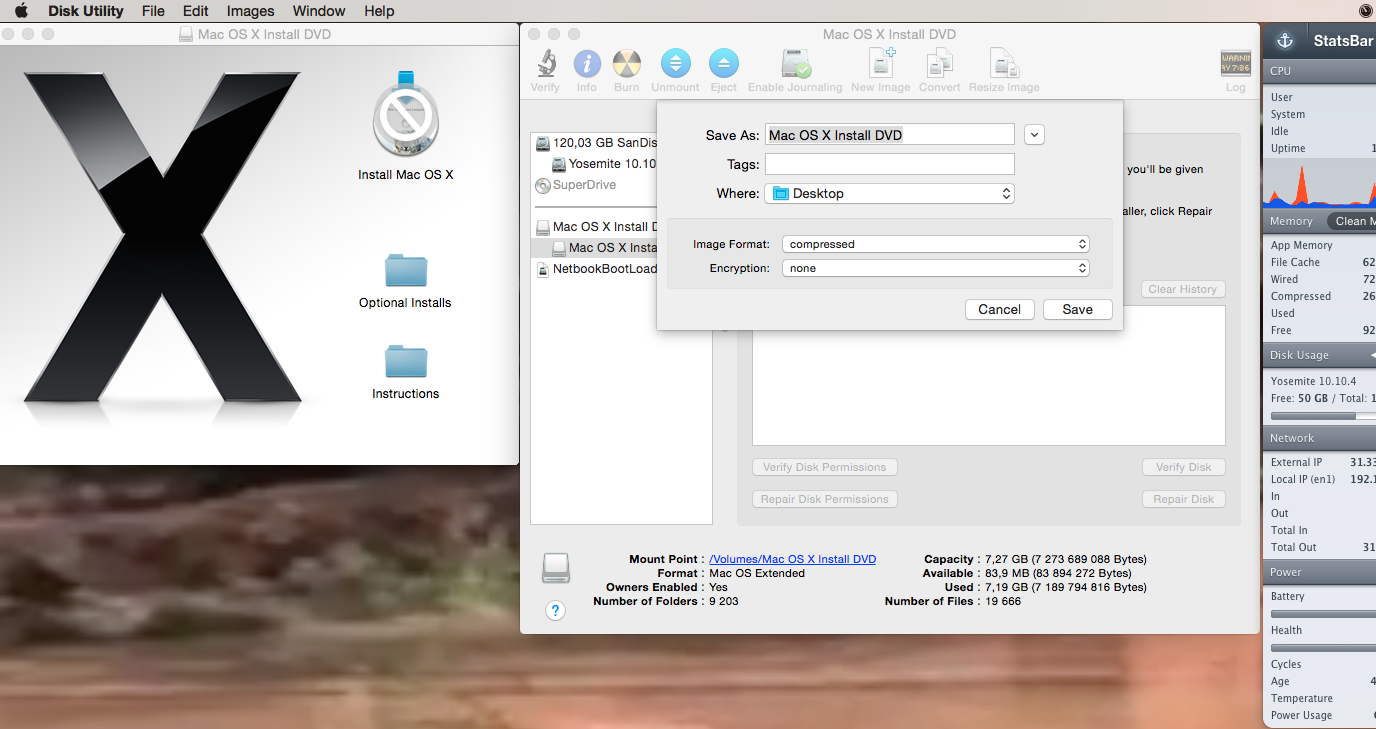Click the number of folders value "9 203"

724,601
